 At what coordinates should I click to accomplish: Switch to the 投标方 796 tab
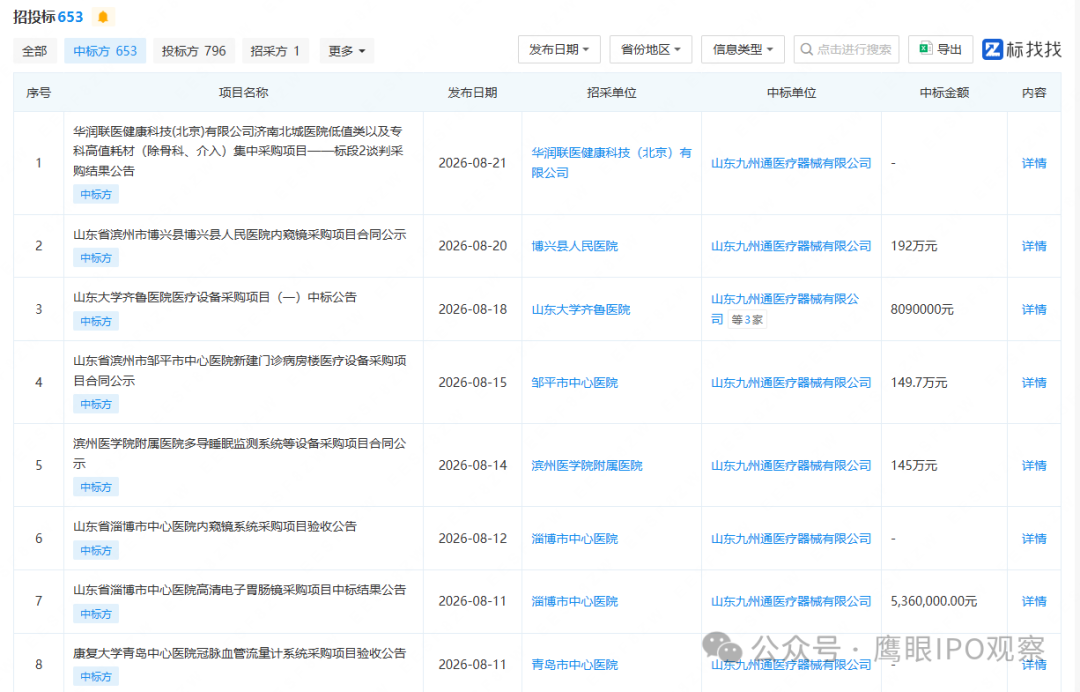point(194,51)
